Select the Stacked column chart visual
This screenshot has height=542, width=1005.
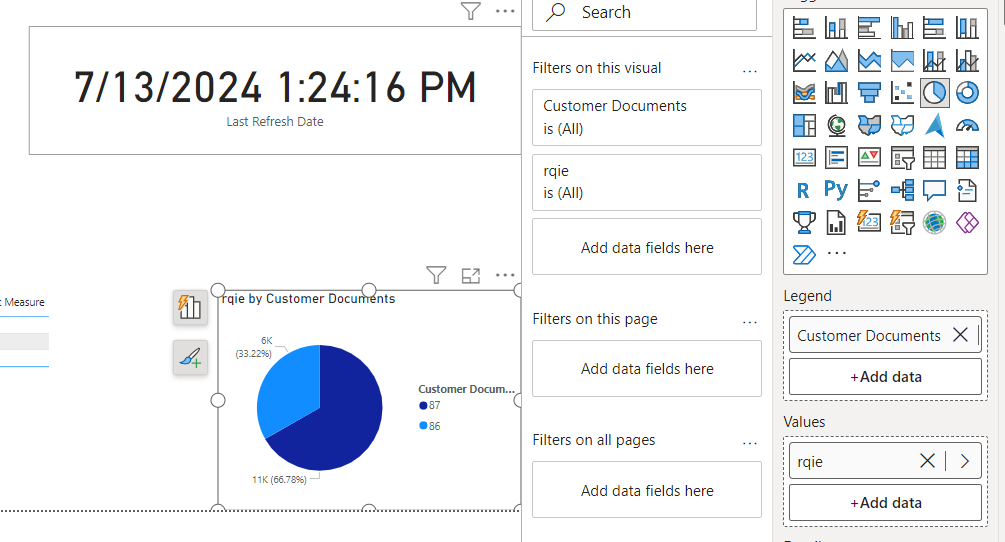point(836,28)
